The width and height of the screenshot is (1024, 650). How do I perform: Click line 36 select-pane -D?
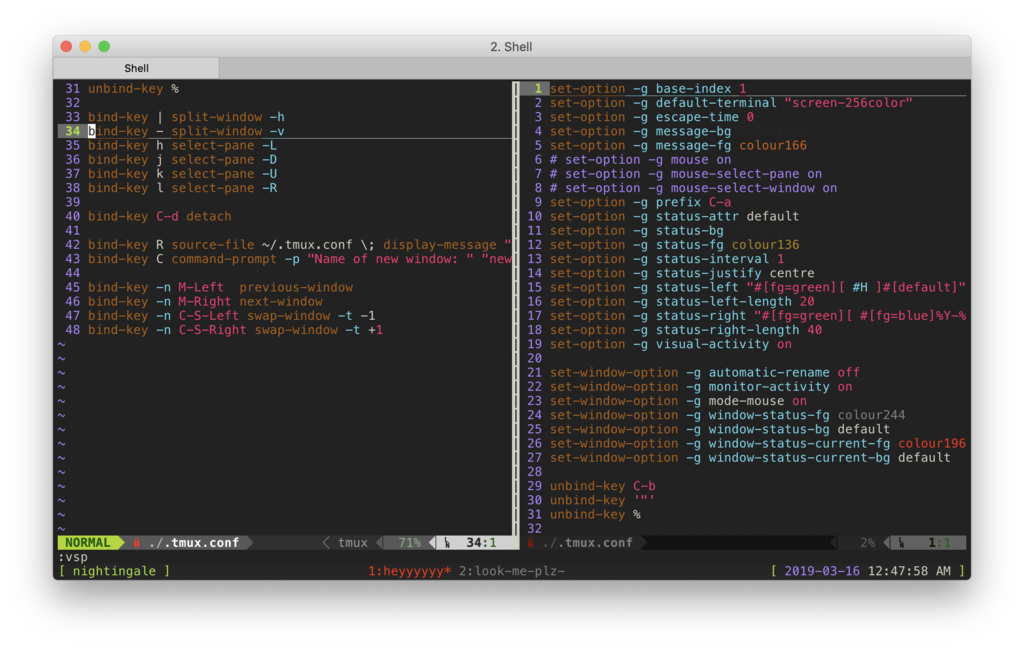point(182,160)
